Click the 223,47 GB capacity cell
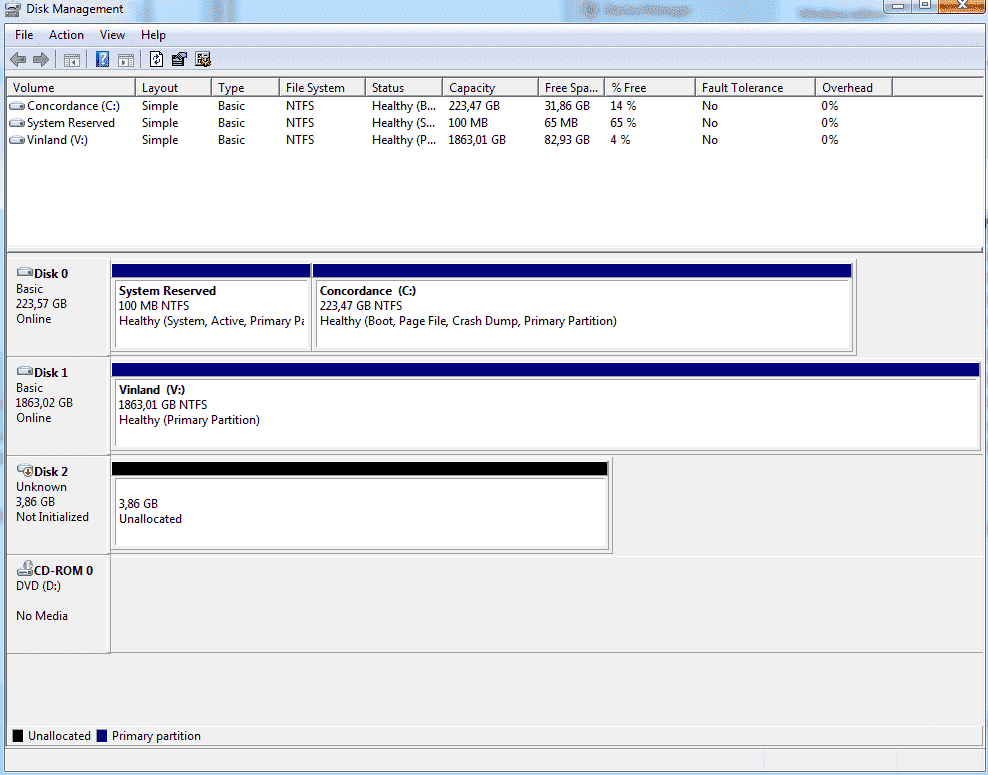The height and width of the screenshot is (775, 988). coord(474,106)
